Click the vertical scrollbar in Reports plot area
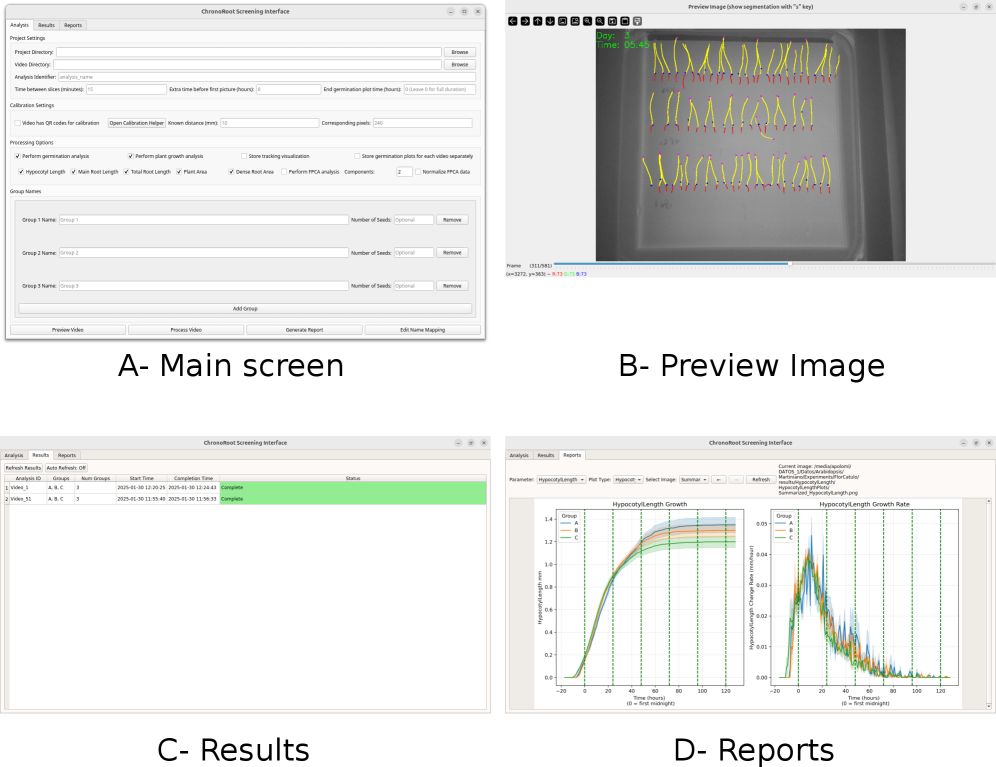The height and width of the screenshot is (767, 996). pos(988,604)
